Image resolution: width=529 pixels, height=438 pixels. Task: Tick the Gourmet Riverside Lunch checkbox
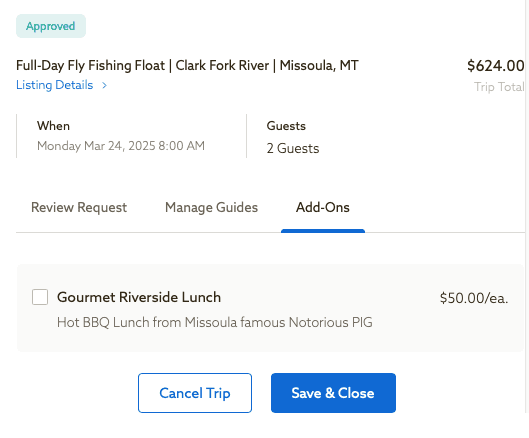(40, 297)
